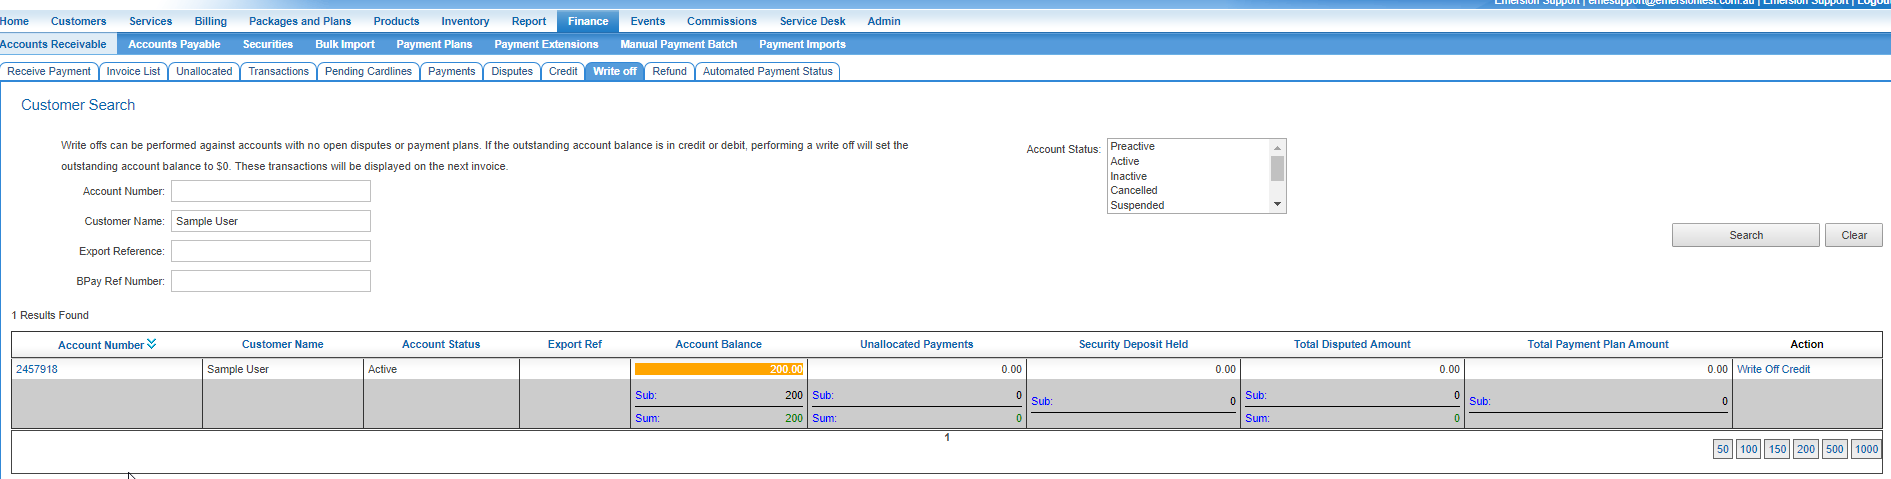Sort by Account Balance column header

tap(718, 344)
